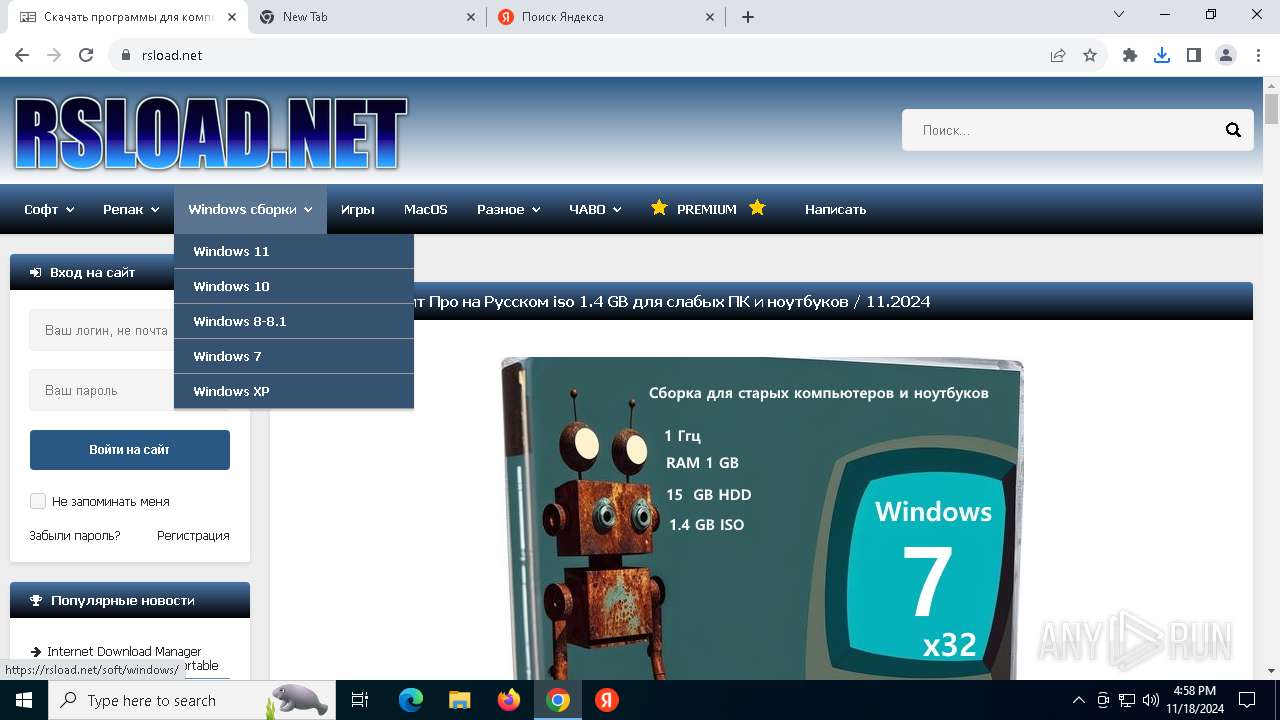Select Windows 8-8.1 from the dropdown
This screenshot has width=1280, height=720.
tap(294, 321)
